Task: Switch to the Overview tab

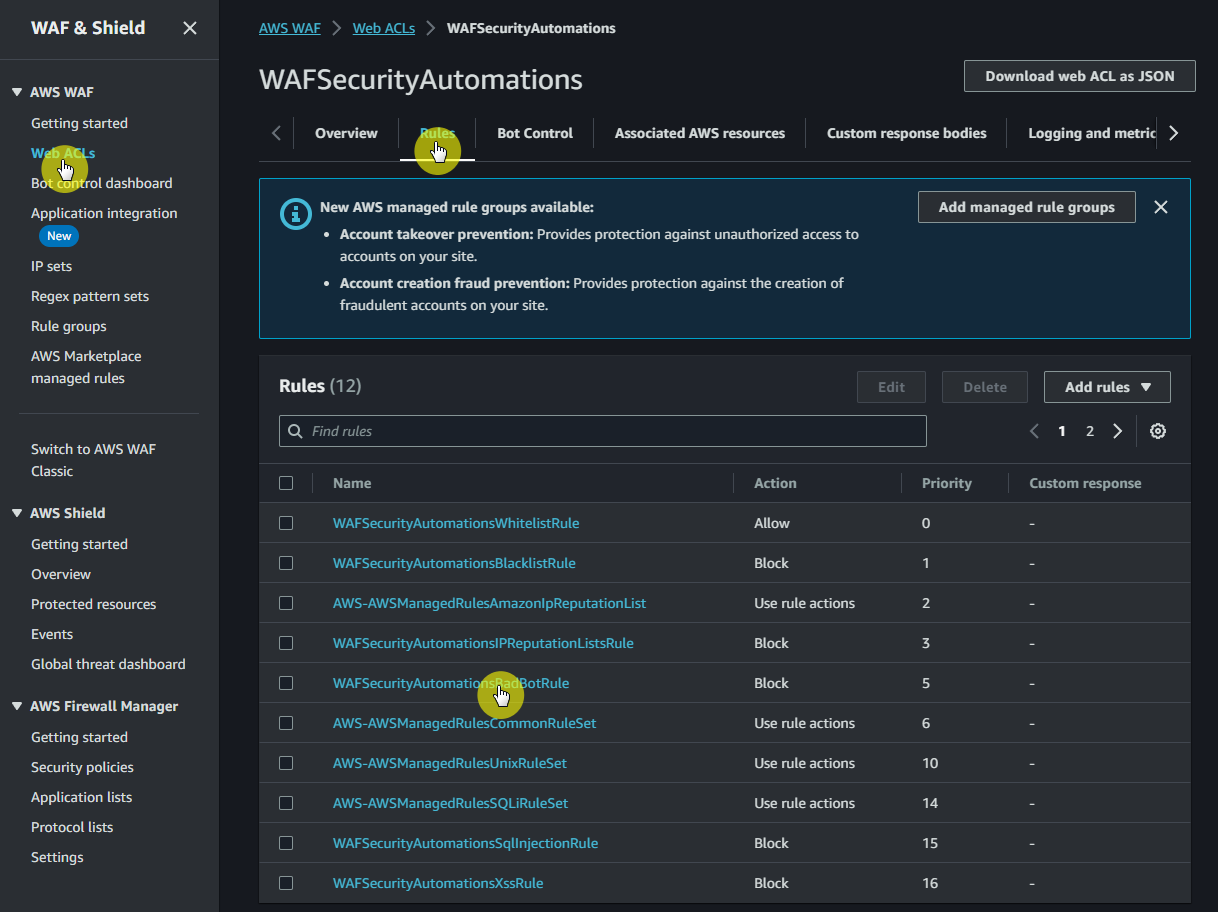Action: click(x=346, y=133)
